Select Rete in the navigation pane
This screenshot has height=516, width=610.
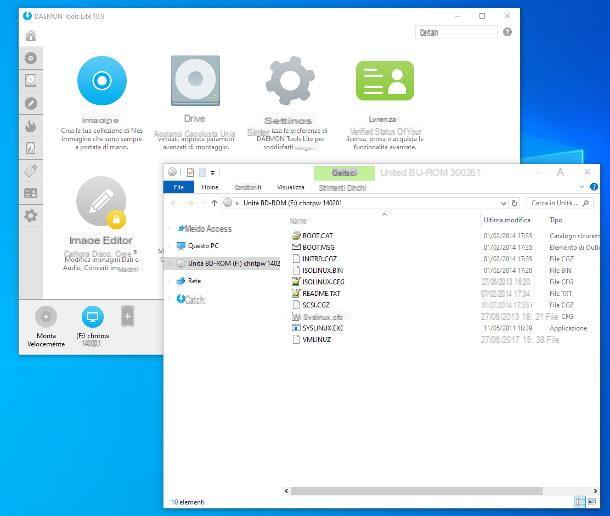[189, 281]
